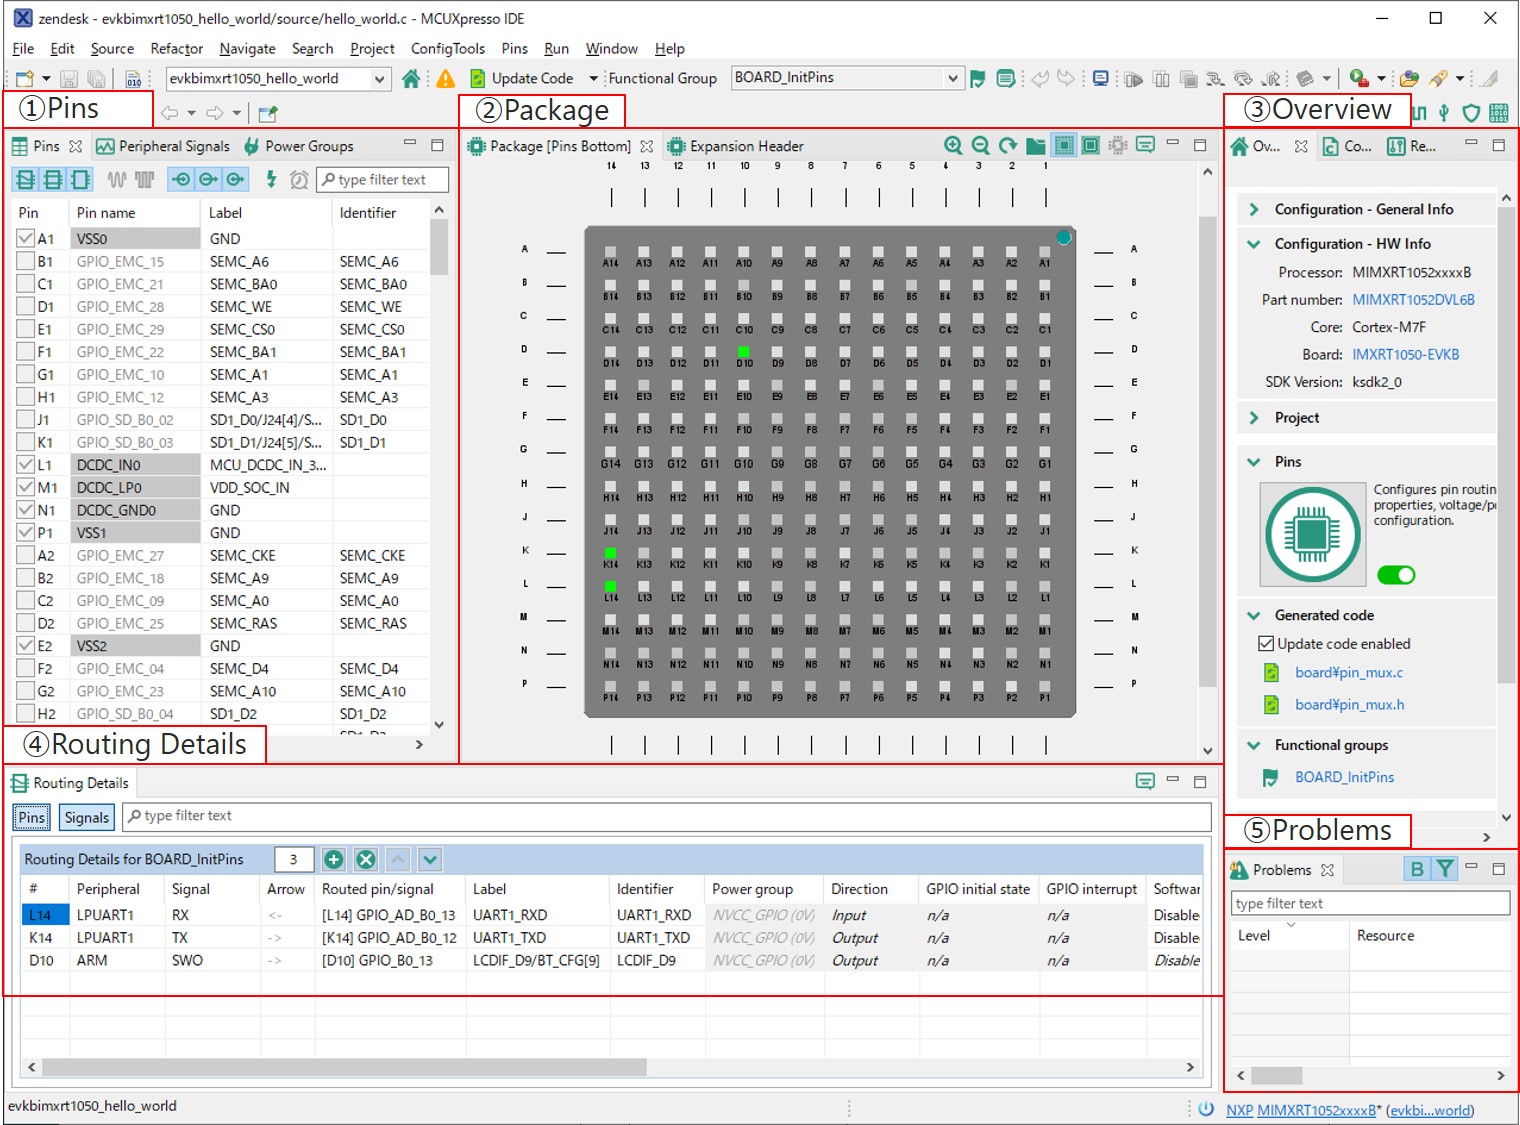Check the B1 GPIO_EMC_15 pin checkbox
The width and height of the screenshot is (1520, 1125).
point(26,261)
